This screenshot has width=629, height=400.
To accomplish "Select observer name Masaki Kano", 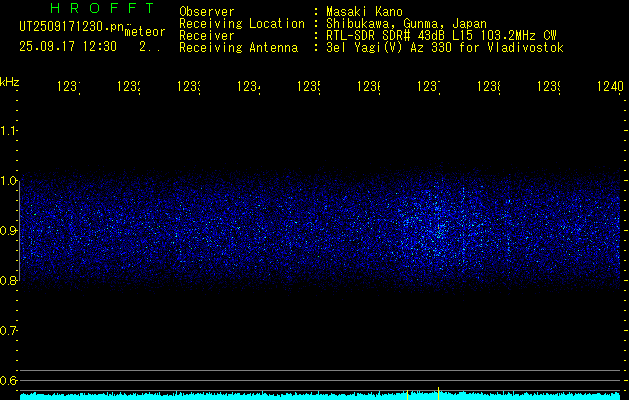I will coord(364,12).
